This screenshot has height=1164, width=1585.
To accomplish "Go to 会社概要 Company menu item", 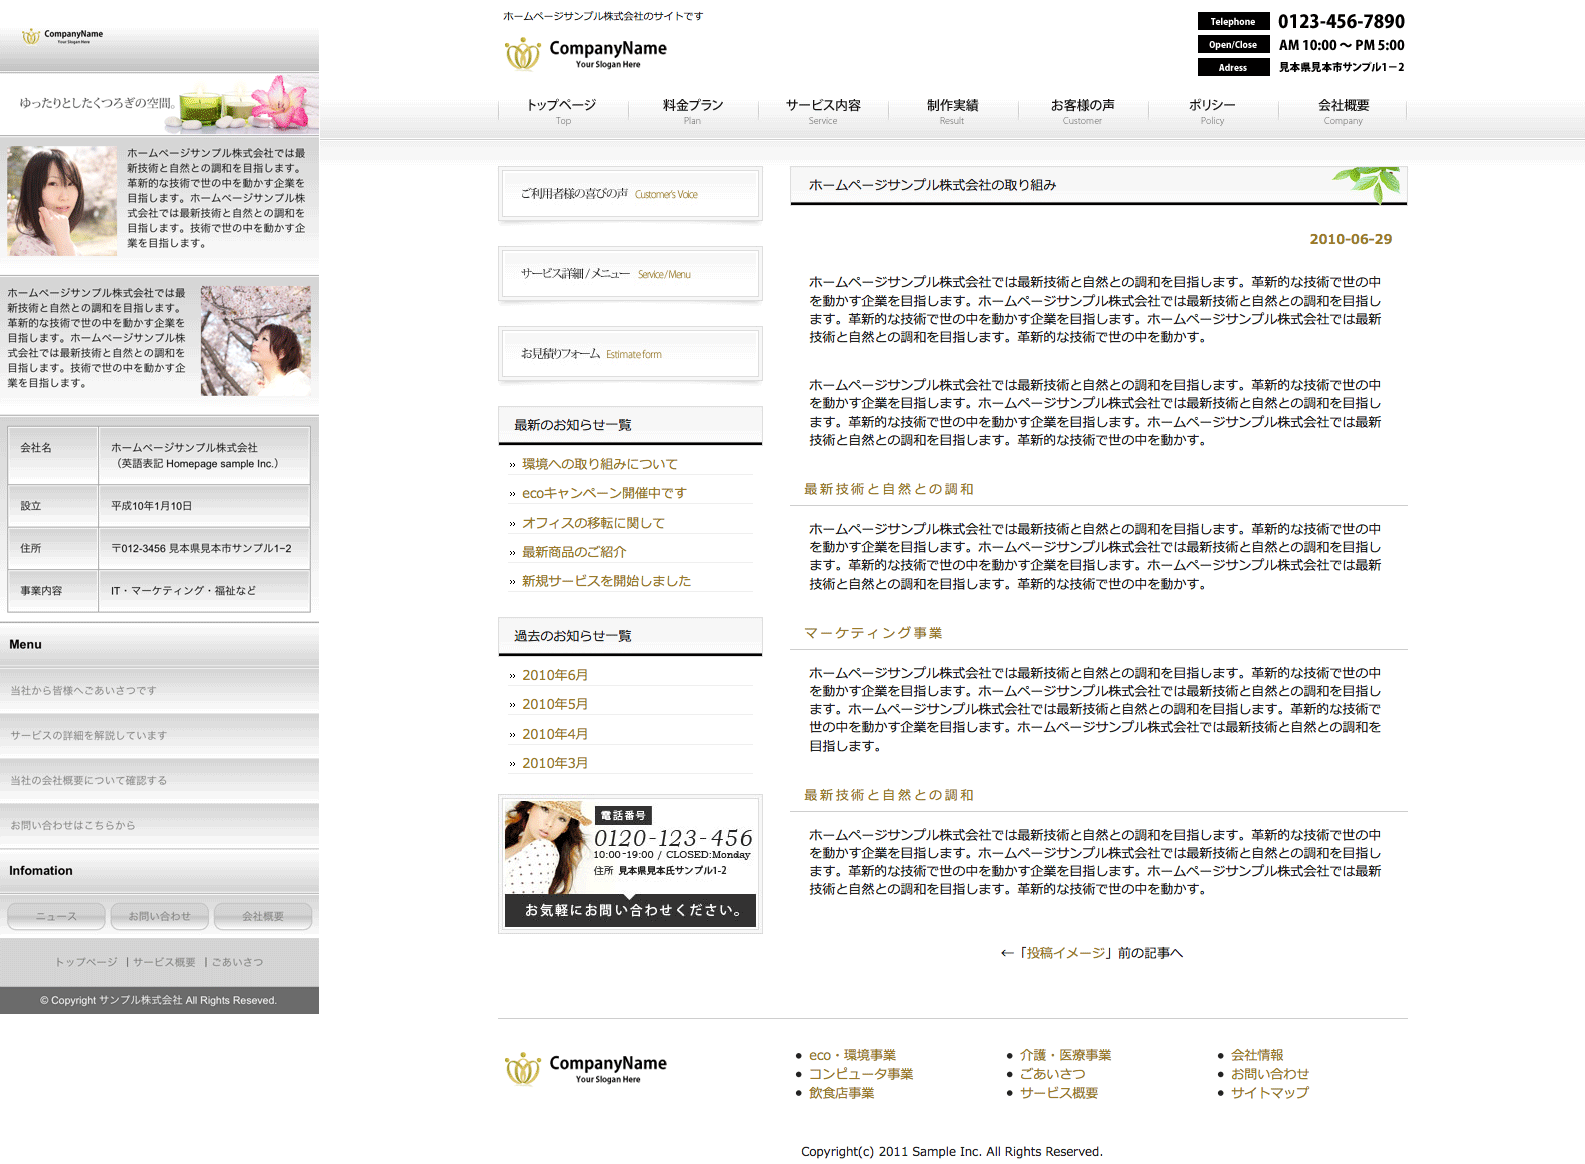I will 1342,111.
